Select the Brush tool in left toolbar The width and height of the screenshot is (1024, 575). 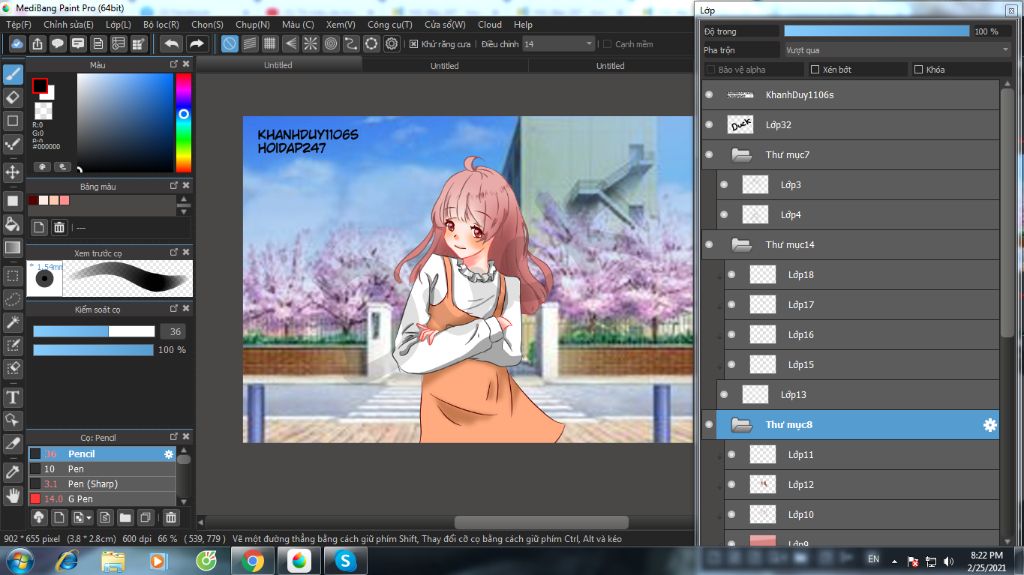[12, 74]
